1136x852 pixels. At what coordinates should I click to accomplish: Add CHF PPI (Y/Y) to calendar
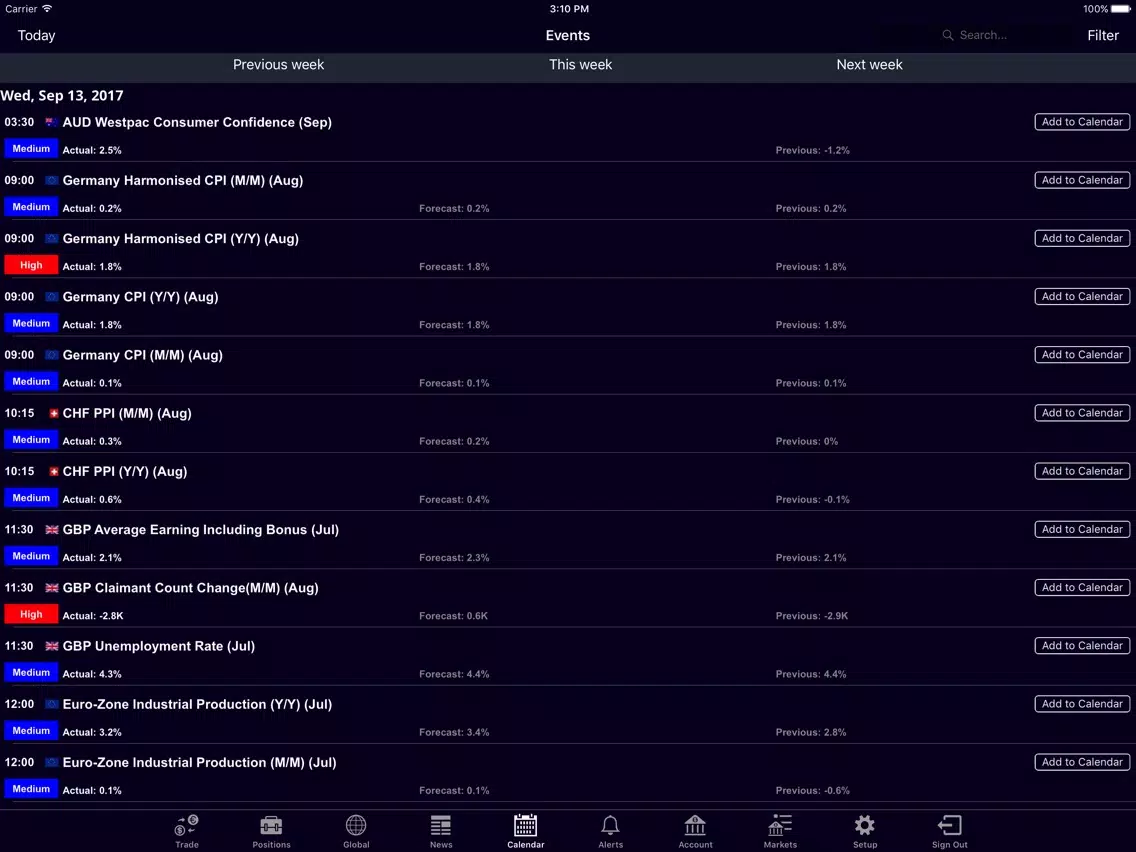(x=1082, y=471)
